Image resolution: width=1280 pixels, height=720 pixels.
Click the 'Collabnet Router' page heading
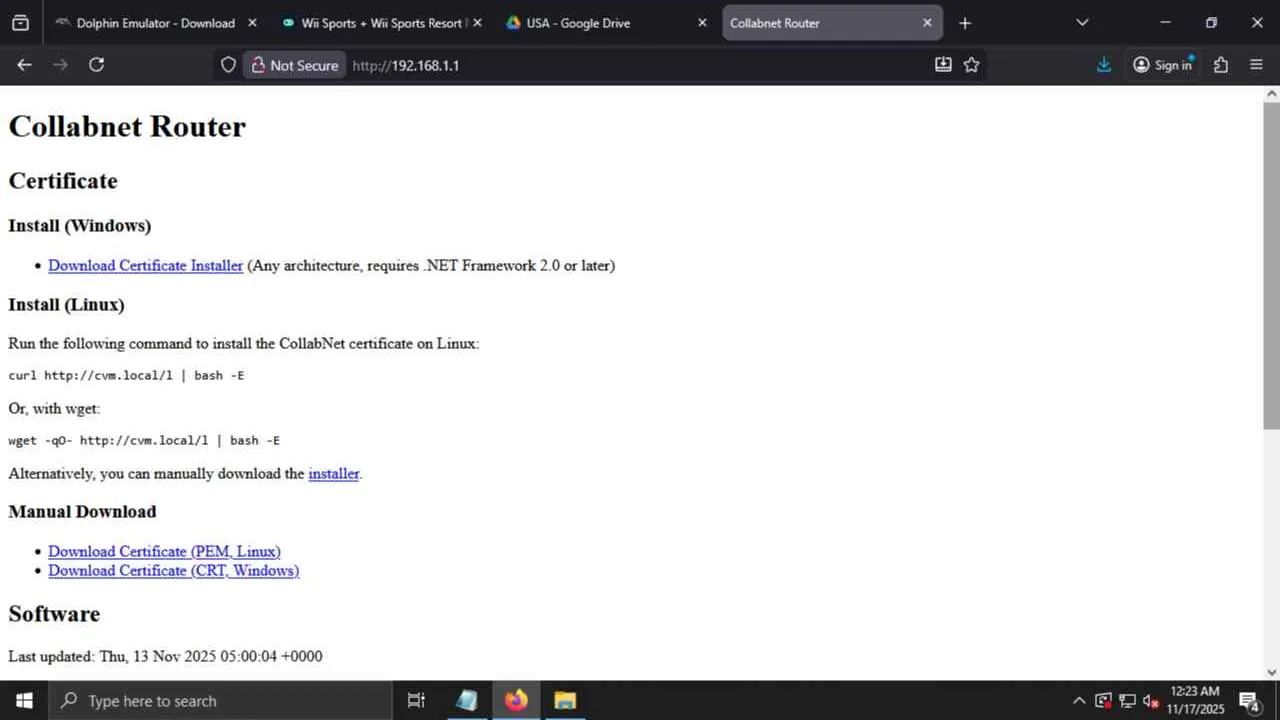(x=127, y=126)
